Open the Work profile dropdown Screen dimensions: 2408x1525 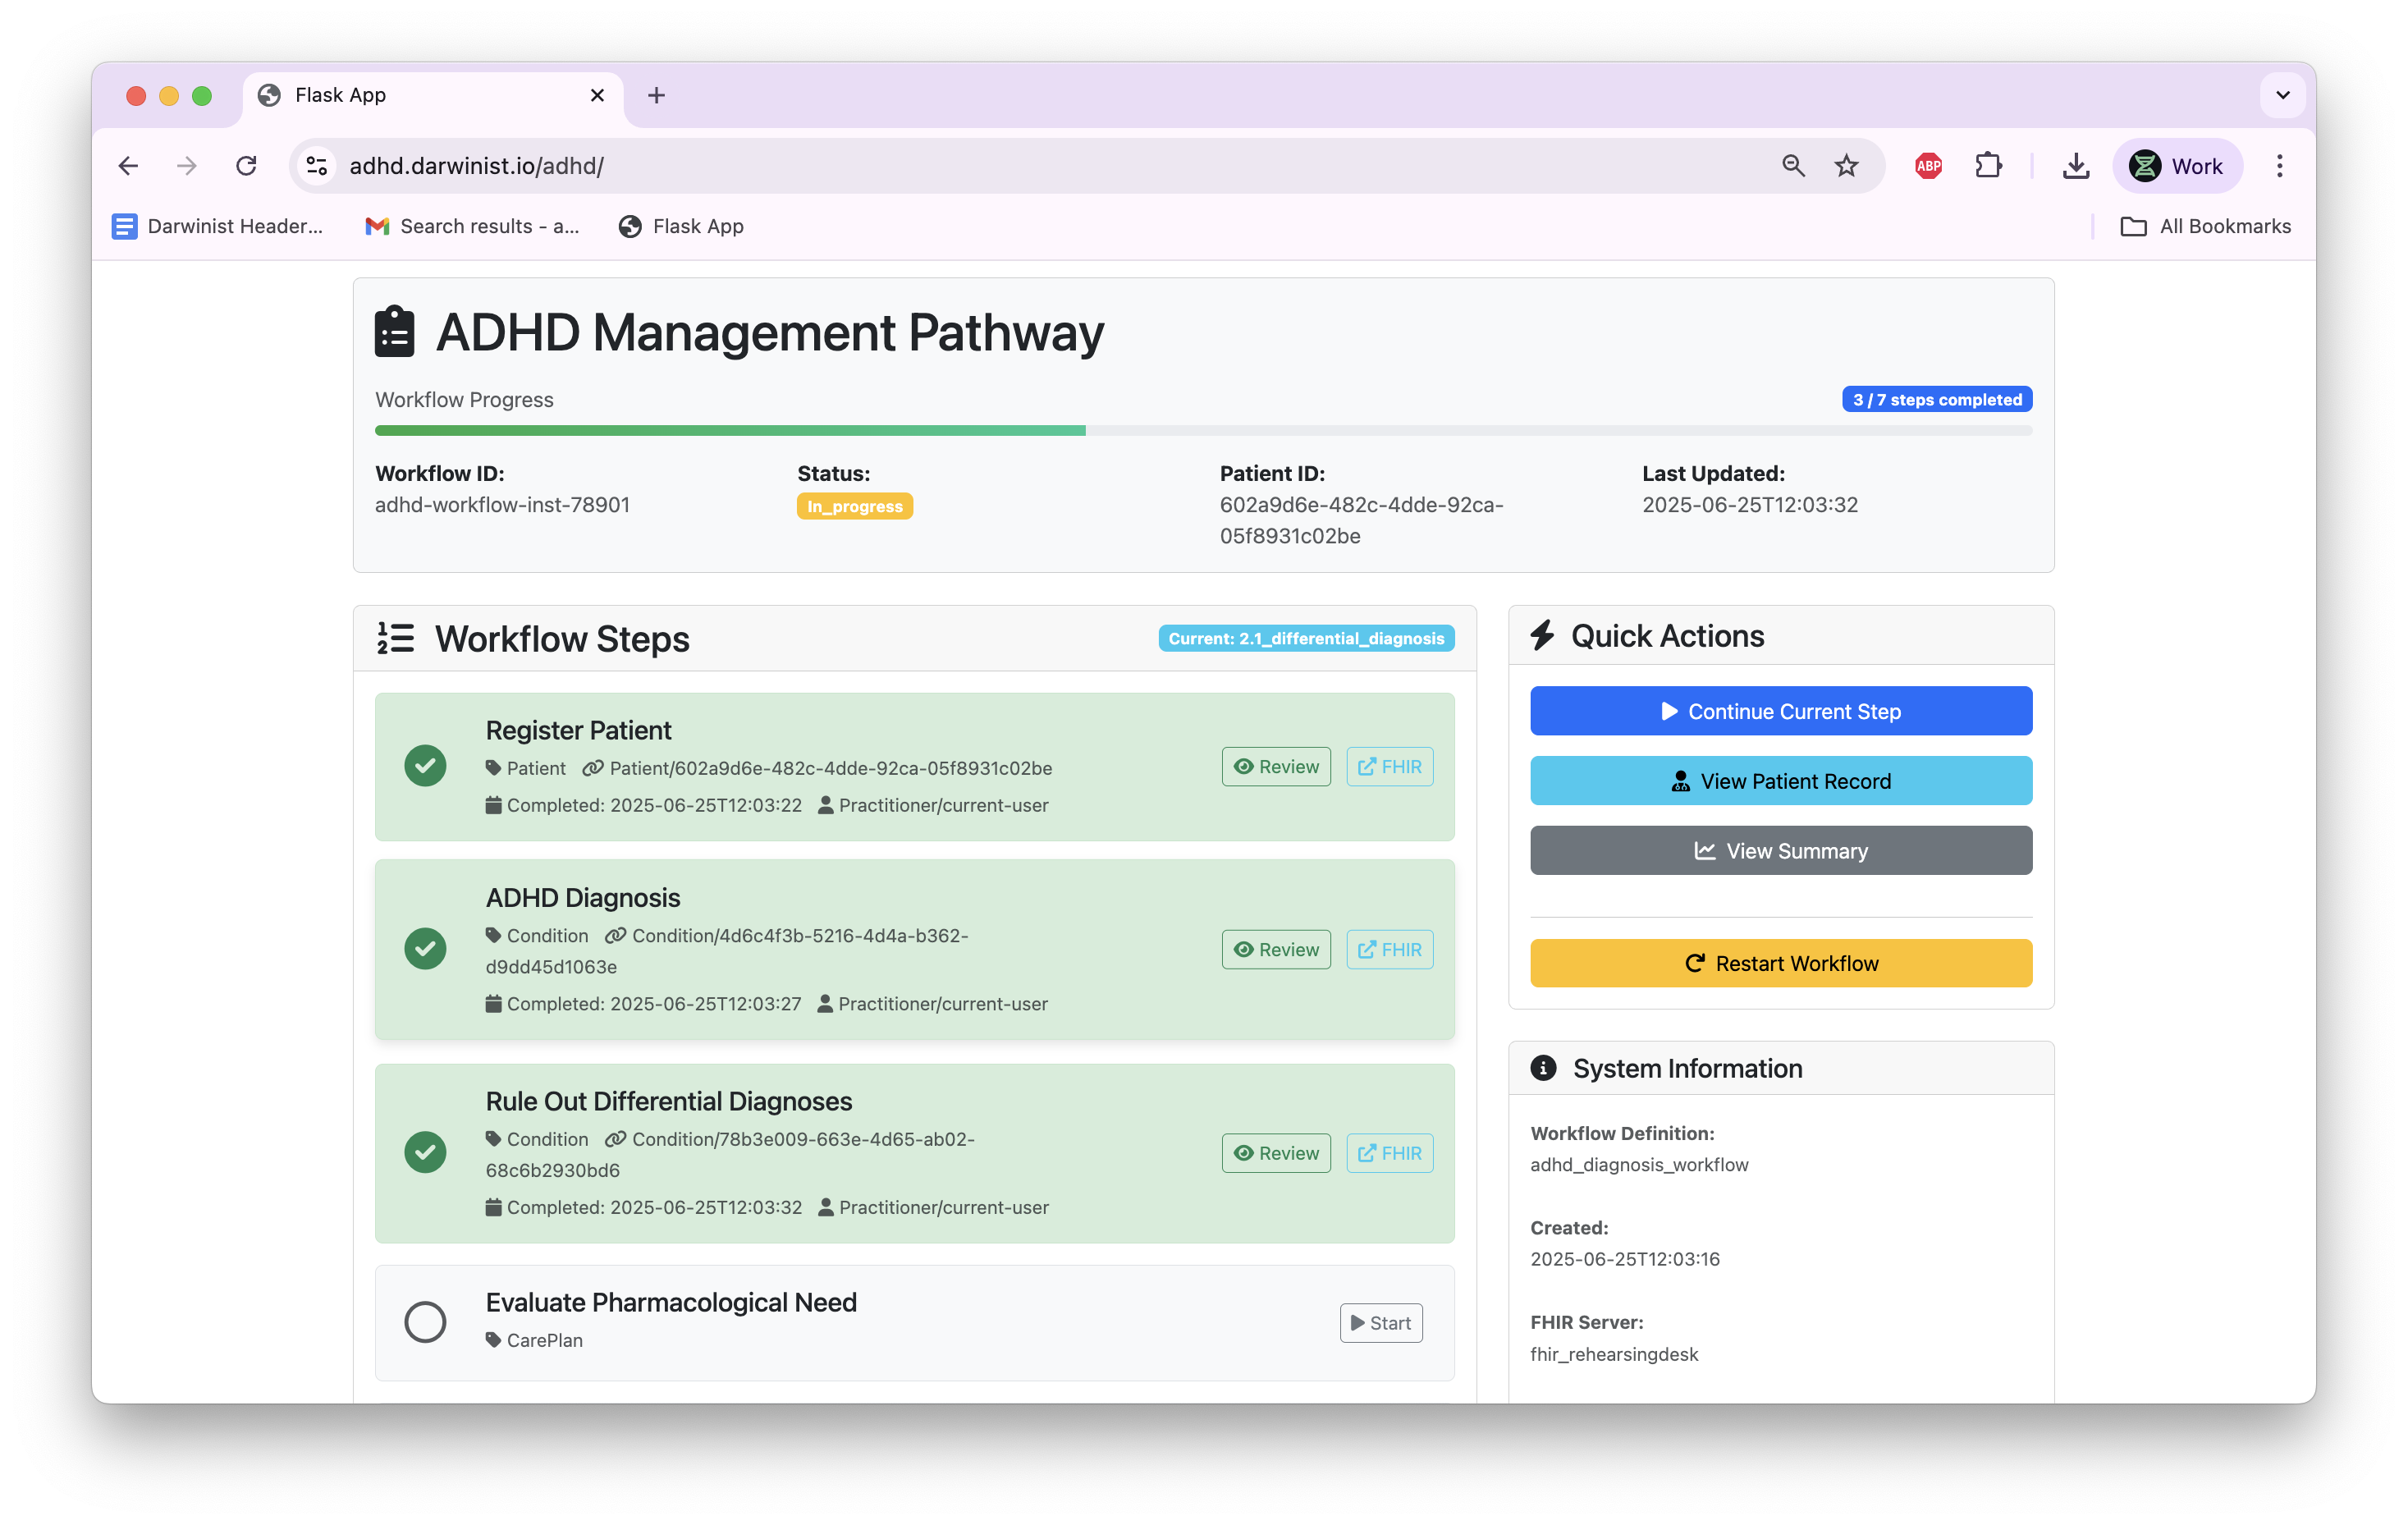(2178, 165)
